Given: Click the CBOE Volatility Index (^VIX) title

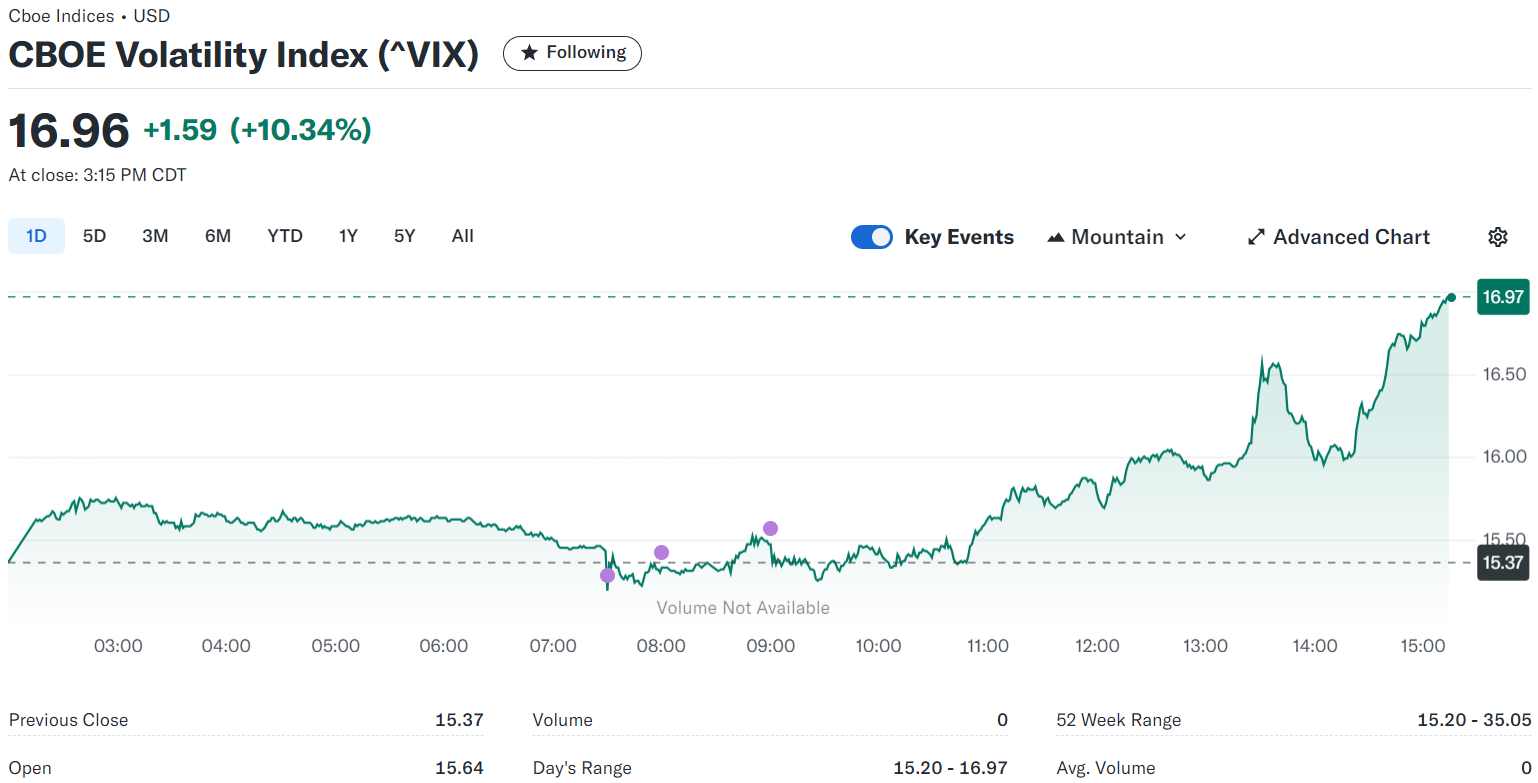Looking at the screenshot, I should pos(244,54).
